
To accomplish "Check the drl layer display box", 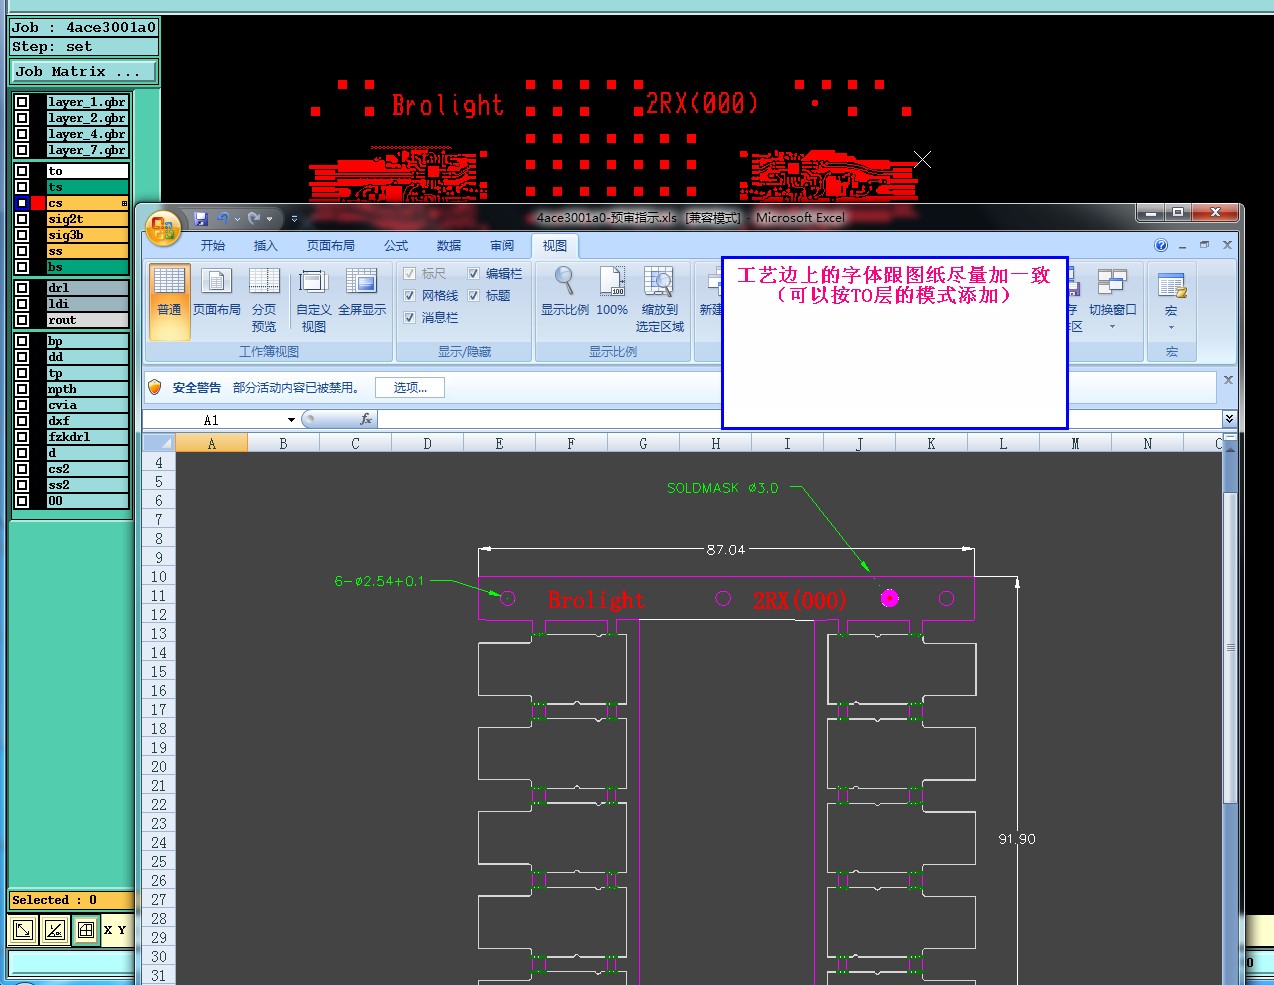I will (x=22, y=288).
